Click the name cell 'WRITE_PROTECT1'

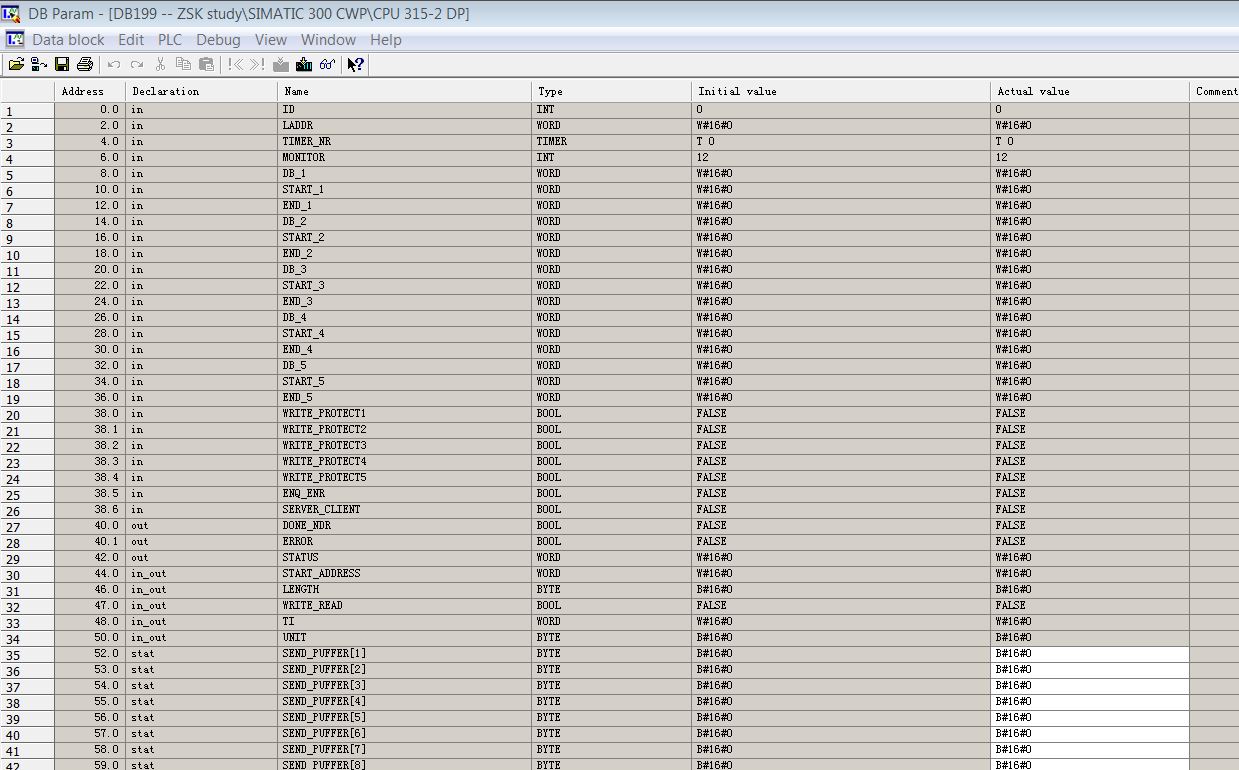pos(404,413)
